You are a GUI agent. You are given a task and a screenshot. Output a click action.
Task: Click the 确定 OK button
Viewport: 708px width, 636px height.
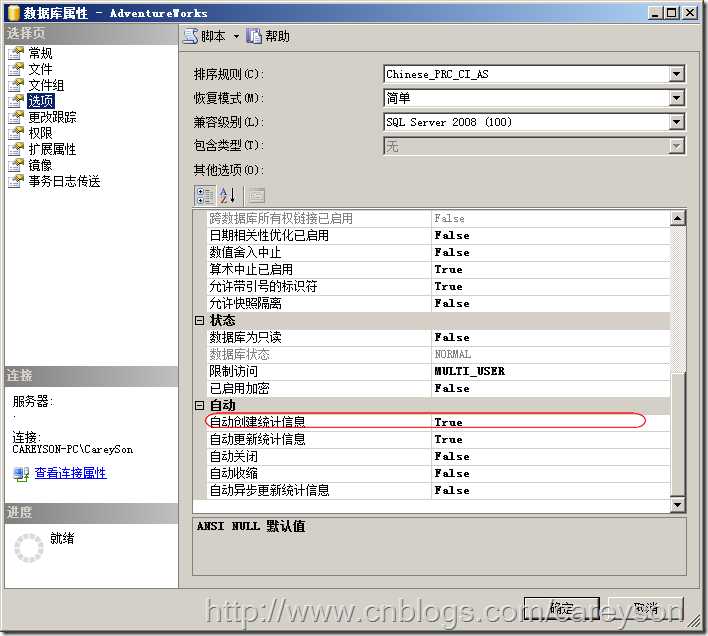562,609
